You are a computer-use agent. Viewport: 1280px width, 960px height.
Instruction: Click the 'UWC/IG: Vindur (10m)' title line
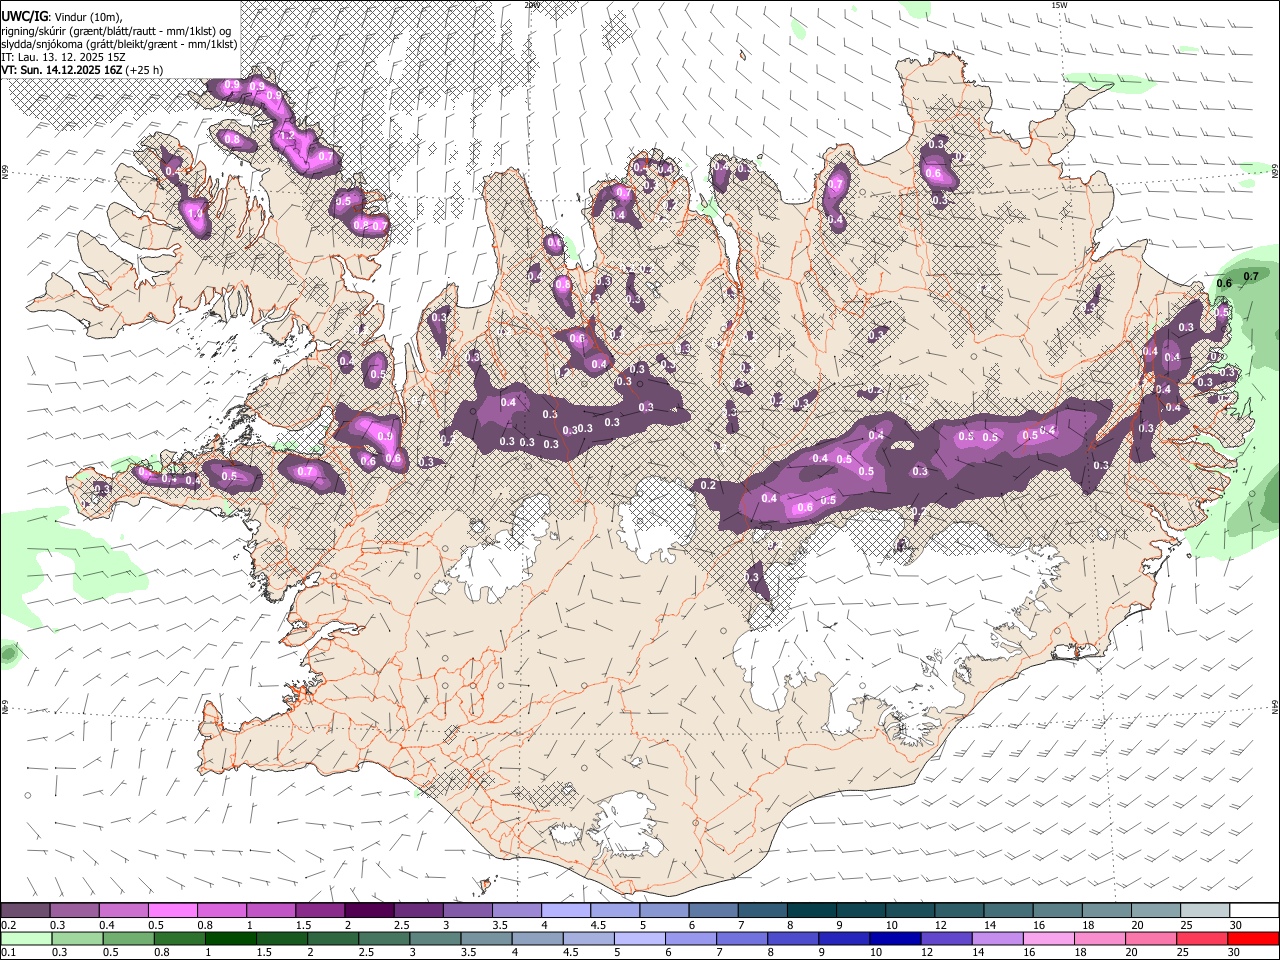click(62, 17)
